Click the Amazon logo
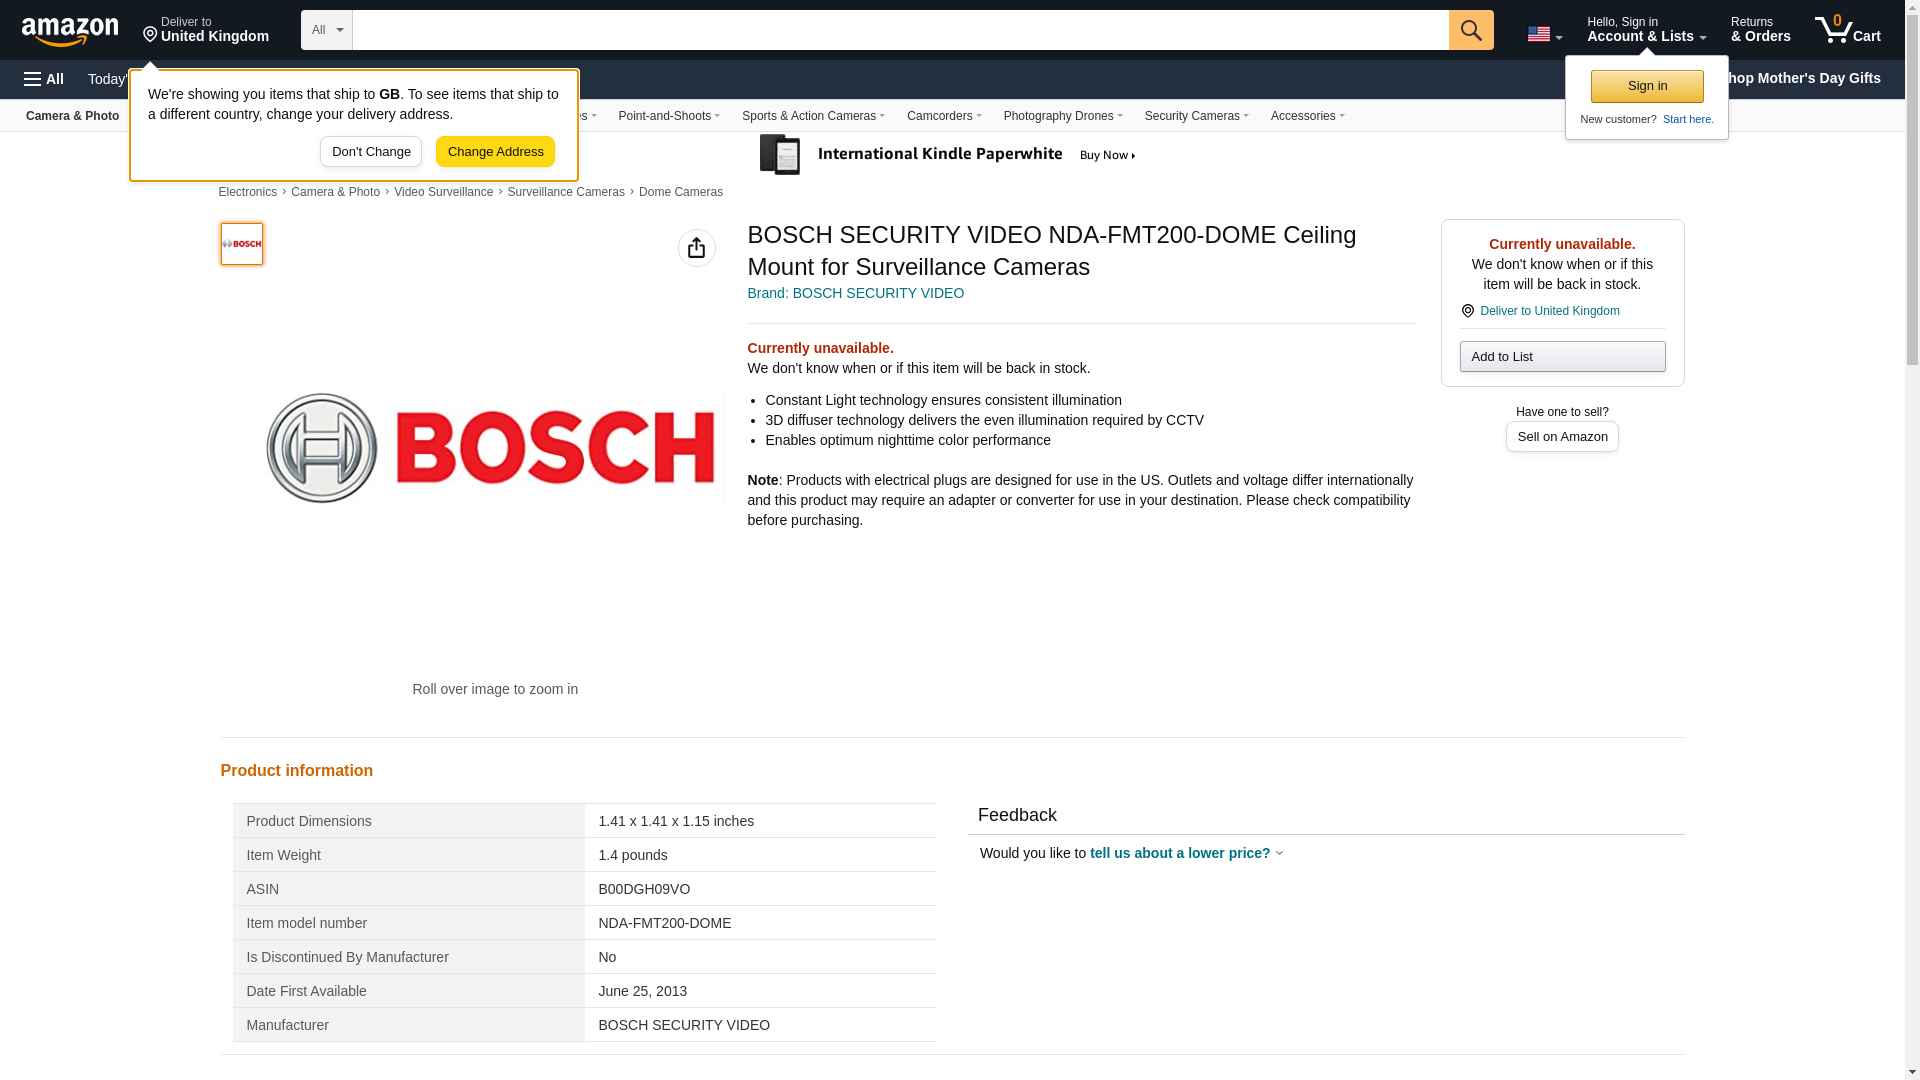Viewport: 1920px width, 1080px height. (x=70, y=31)
